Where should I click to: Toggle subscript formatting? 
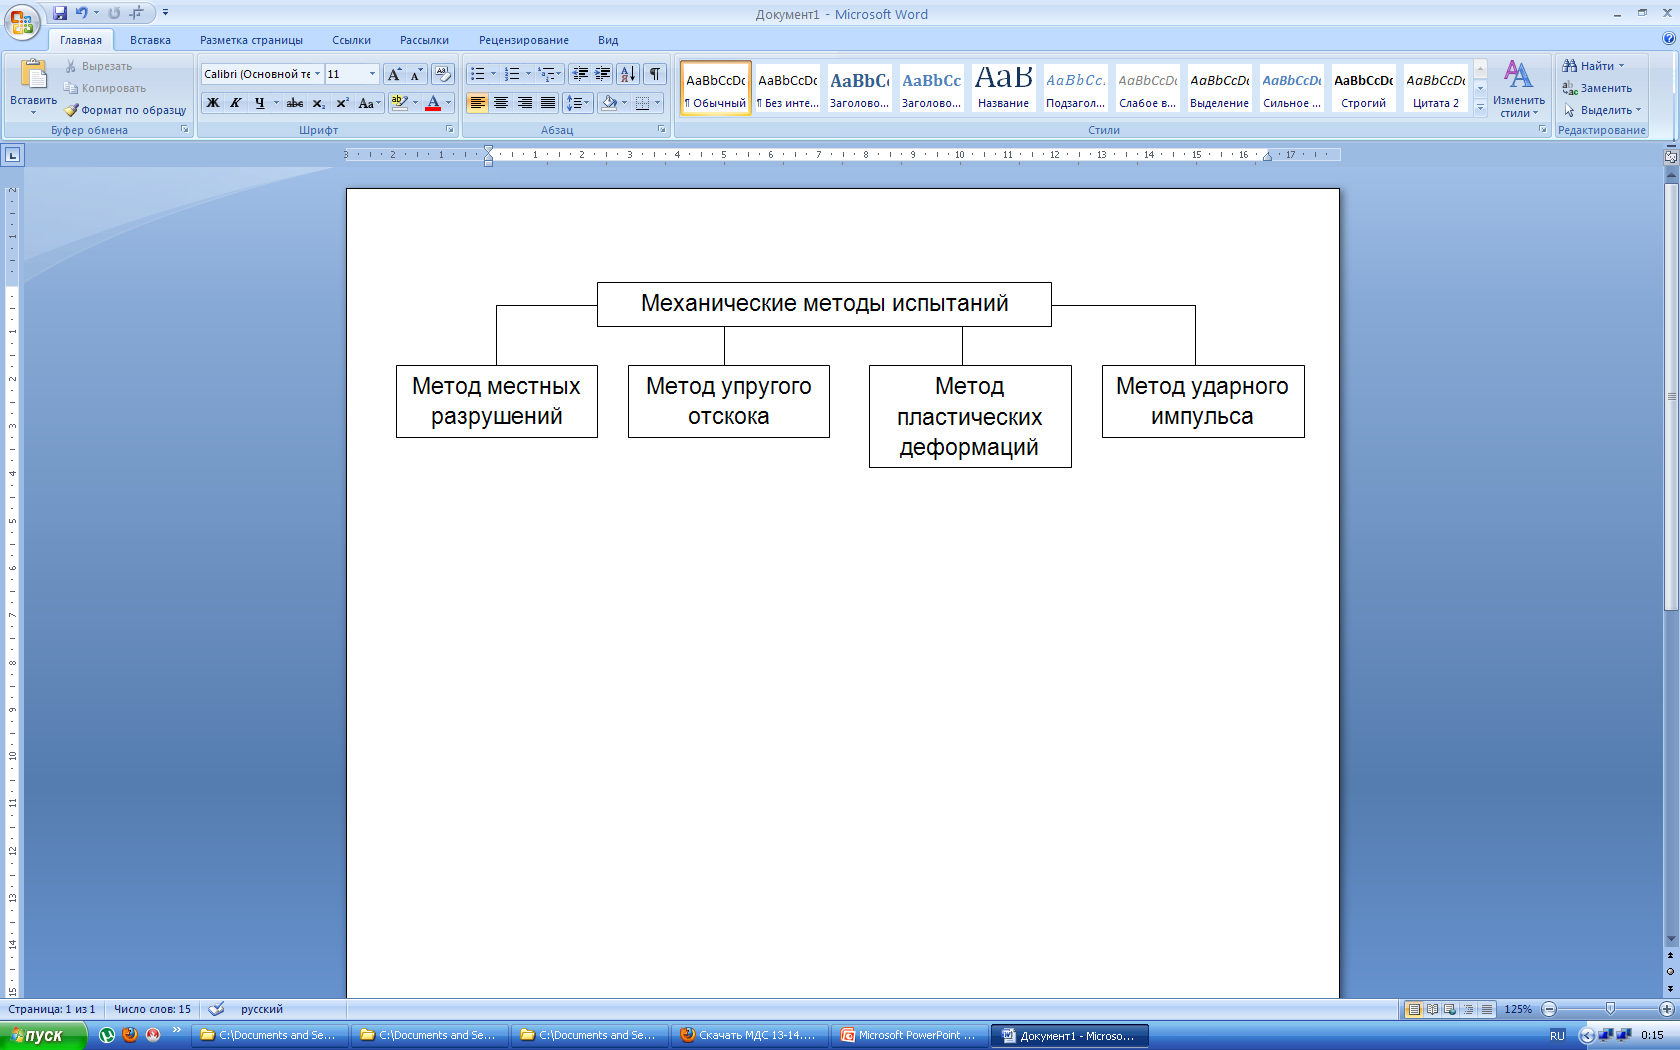coord(318,103)
